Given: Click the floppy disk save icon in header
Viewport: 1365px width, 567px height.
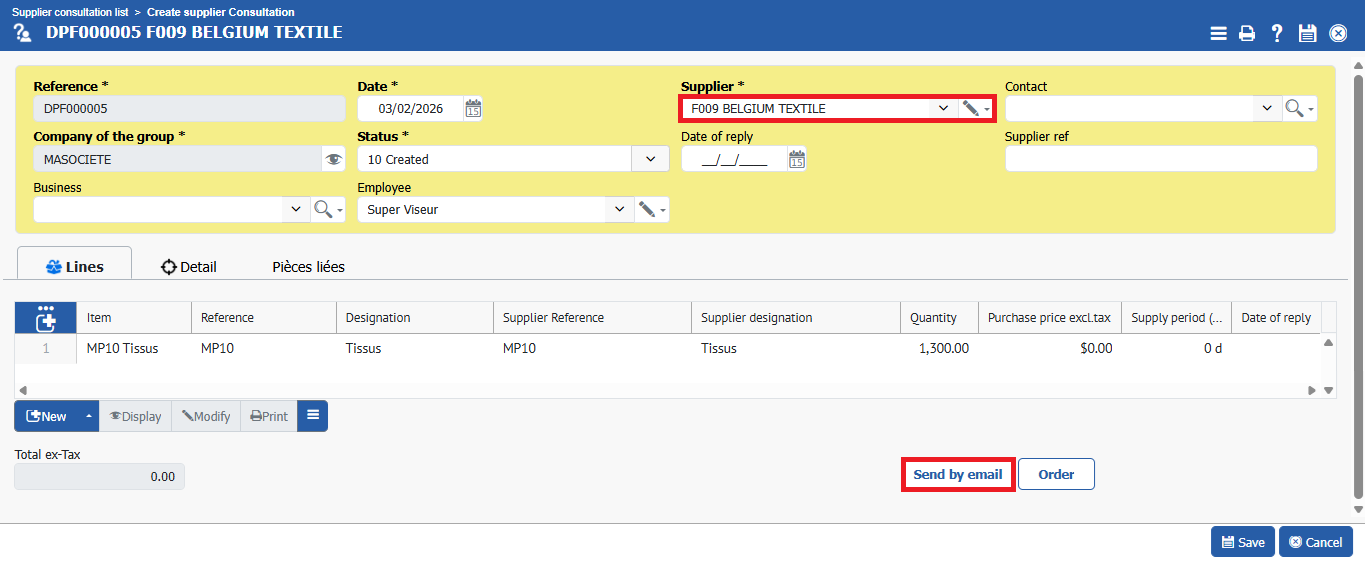Looking at the screenshot, I should click(1307, 33).
